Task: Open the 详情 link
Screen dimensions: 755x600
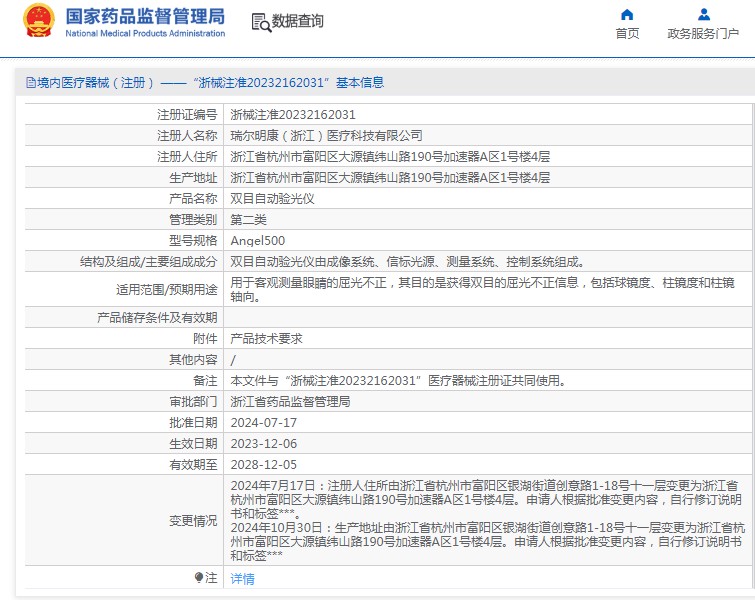Action: 242,578
